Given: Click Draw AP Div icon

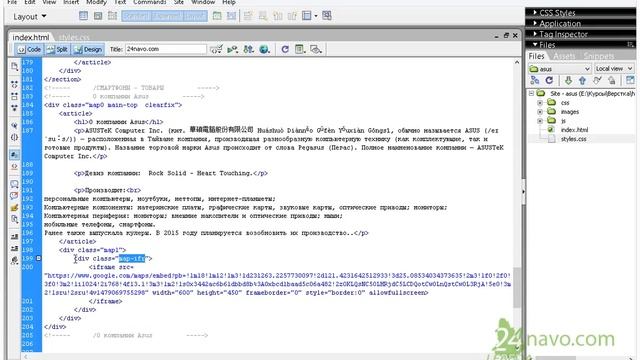Looking at the screenshot, I should [x=112, y=16].
